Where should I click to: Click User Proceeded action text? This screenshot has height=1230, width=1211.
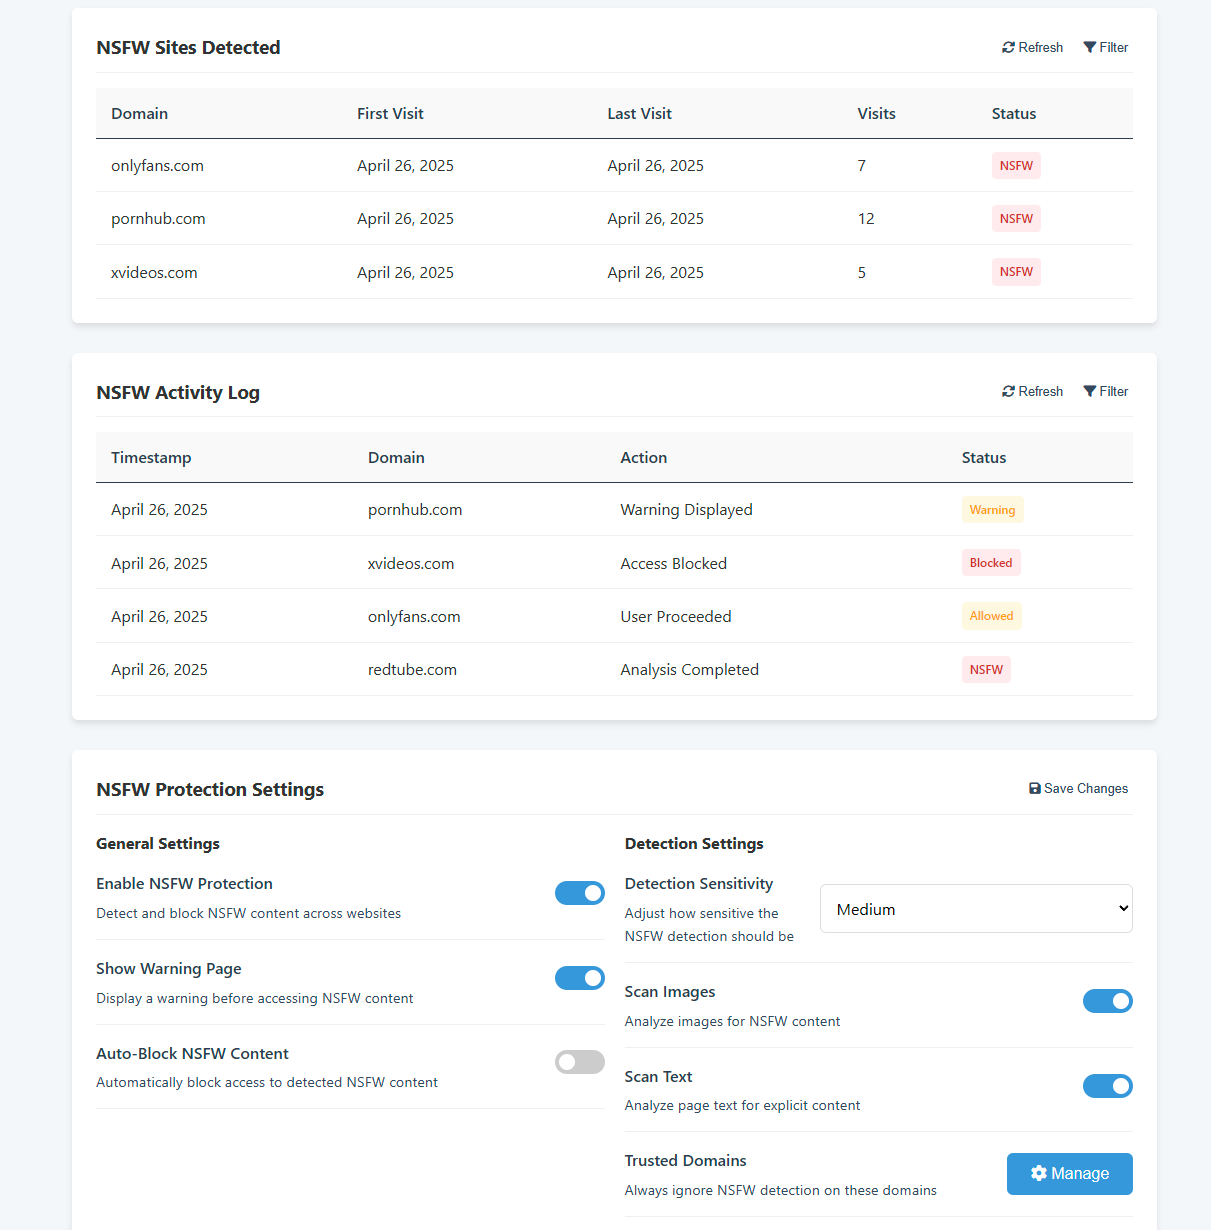click(x=675, y=617)
